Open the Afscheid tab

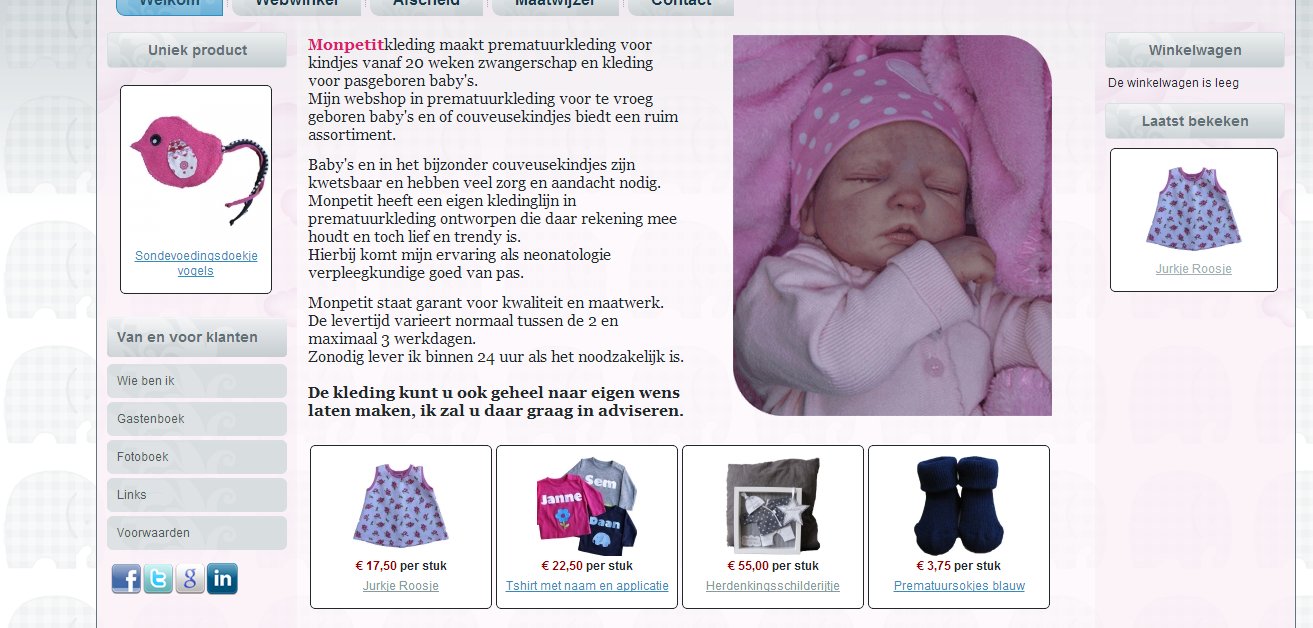pyautogui.click(x=426, y=6)
